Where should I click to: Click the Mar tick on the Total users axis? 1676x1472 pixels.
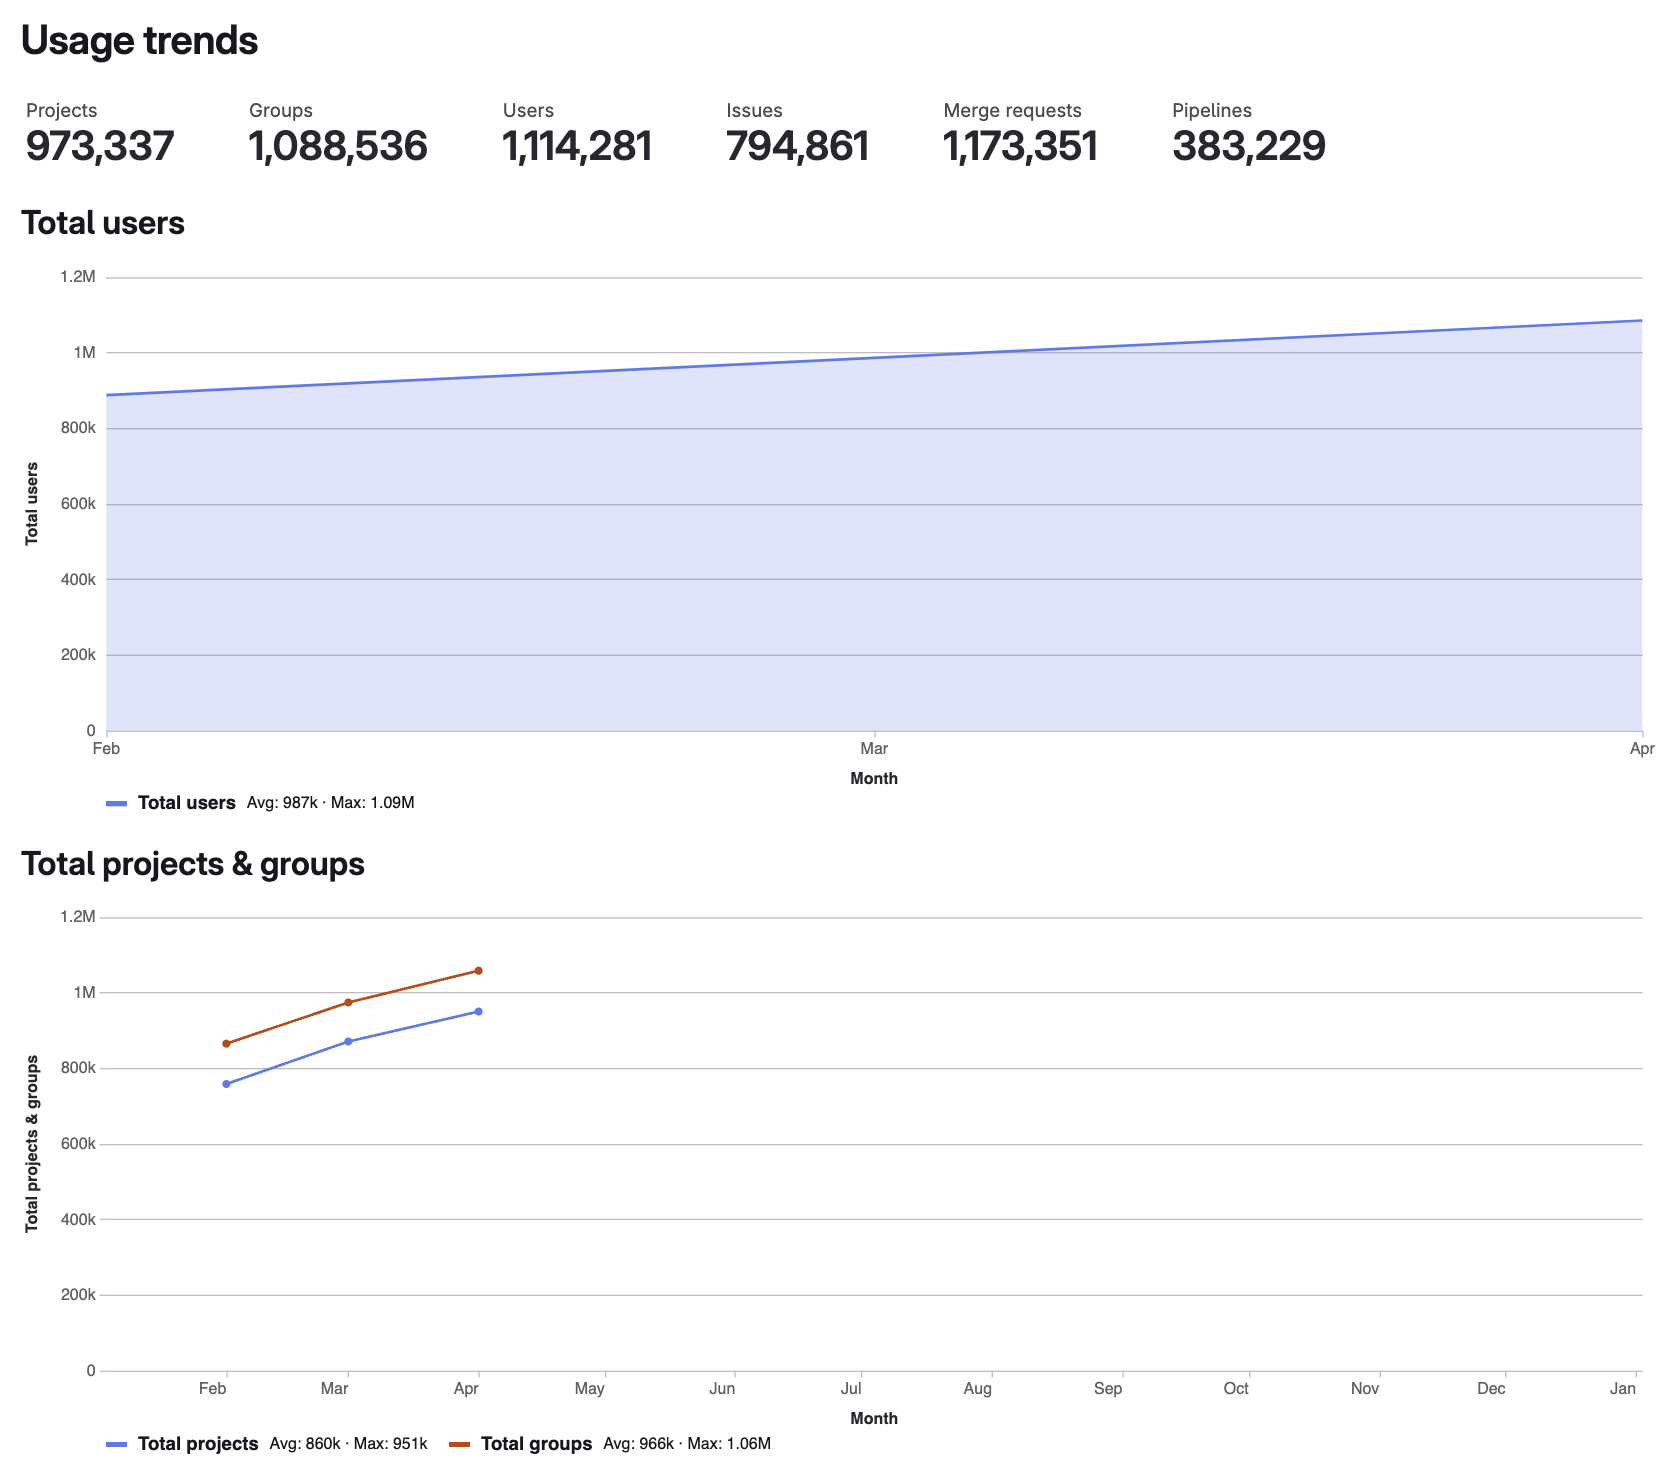(x=872, y=748)
